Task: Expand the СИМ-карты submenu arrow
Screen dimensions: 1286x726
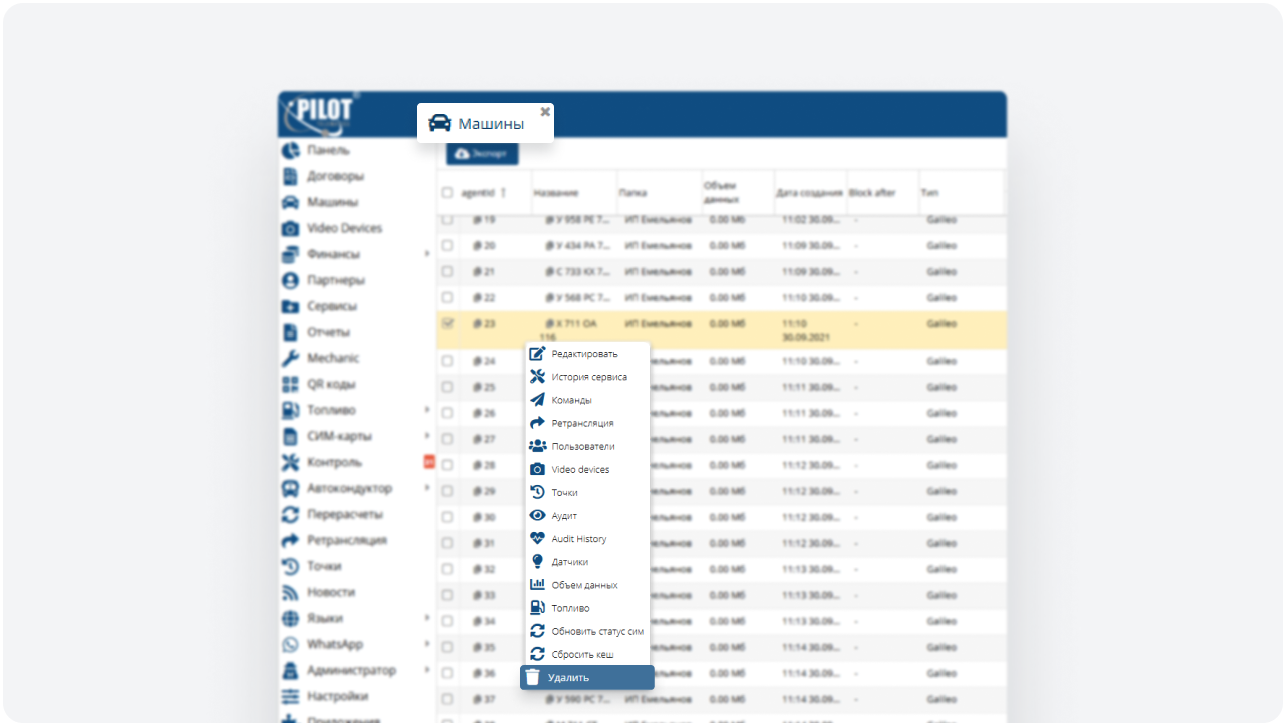Action: [427, 437]
